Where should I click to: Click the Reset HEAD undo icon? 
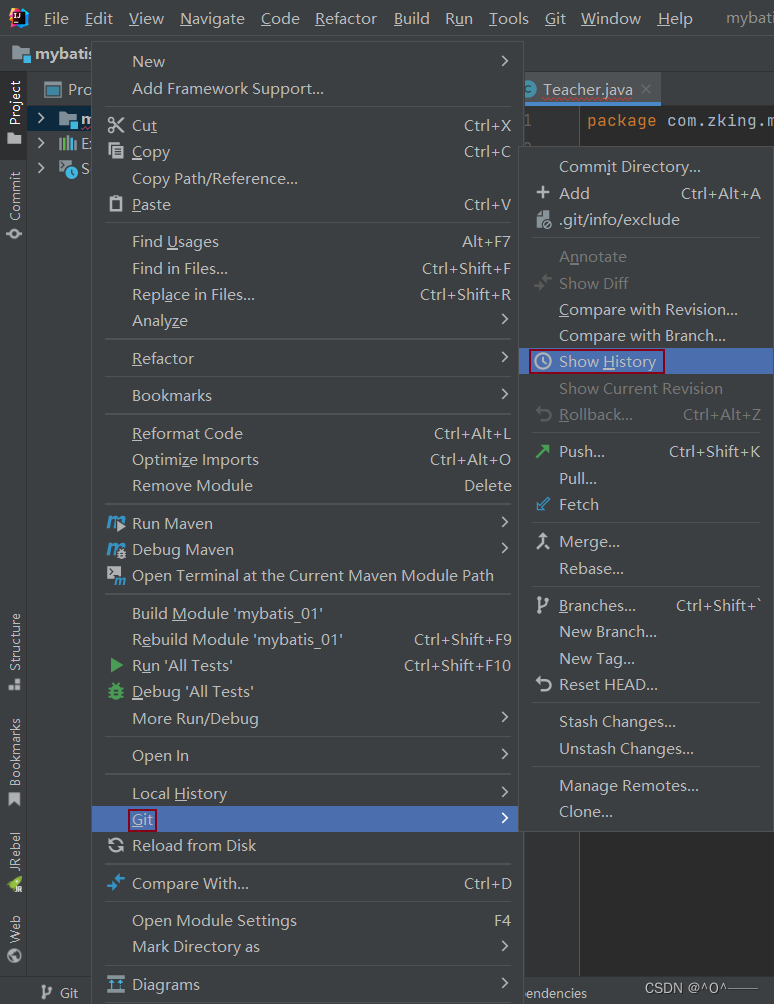(x=543, y=685)
